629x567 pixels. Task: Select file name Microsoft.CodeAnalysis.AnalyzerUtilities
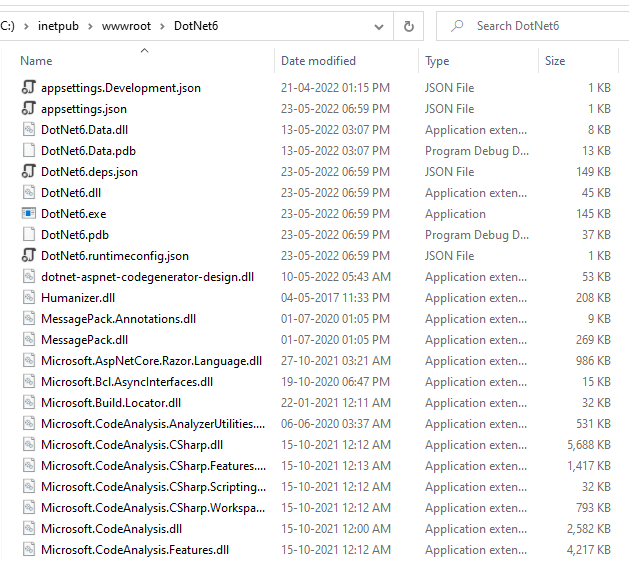pyautogui.click(x=153, y=424)
